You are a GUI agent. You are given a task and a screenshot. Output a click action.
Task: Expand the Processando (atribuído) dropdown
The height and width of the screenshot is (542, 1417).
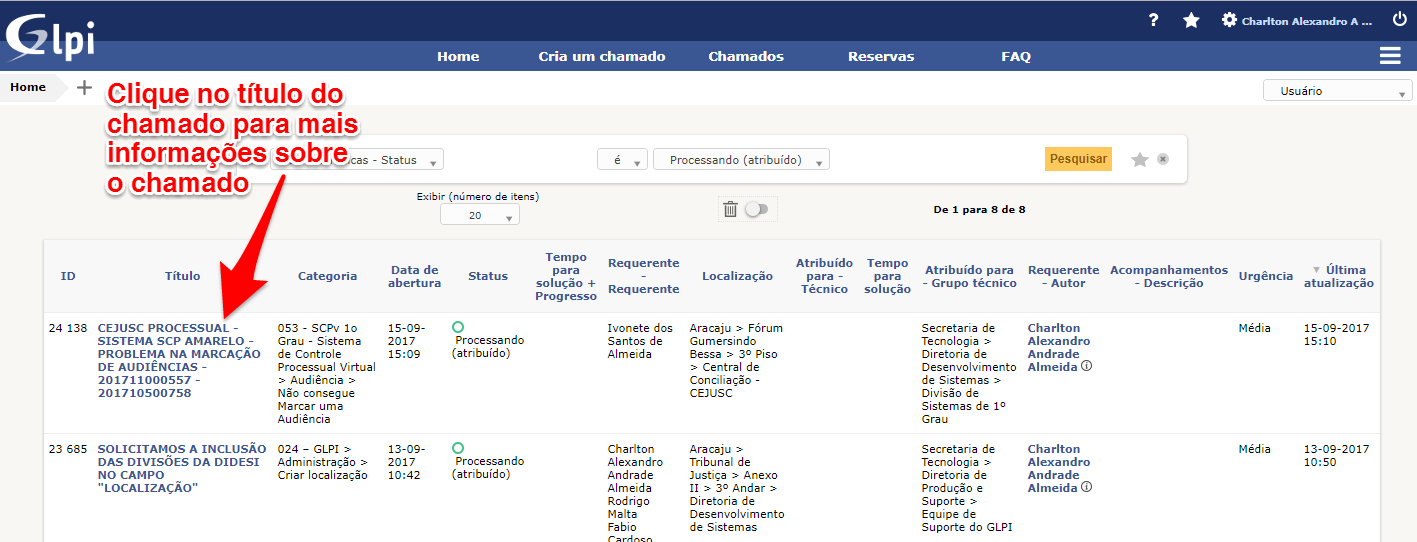pos(740,160)
